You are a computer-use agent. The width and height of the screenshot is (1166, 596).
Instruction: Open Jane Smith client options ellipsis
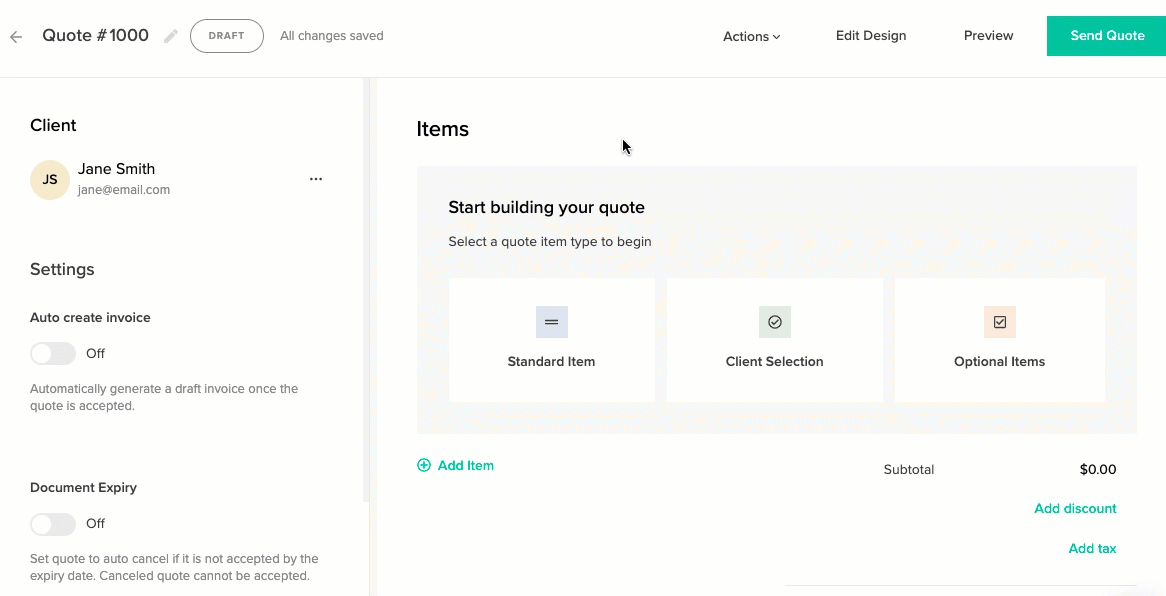click(x=316, y=179)
